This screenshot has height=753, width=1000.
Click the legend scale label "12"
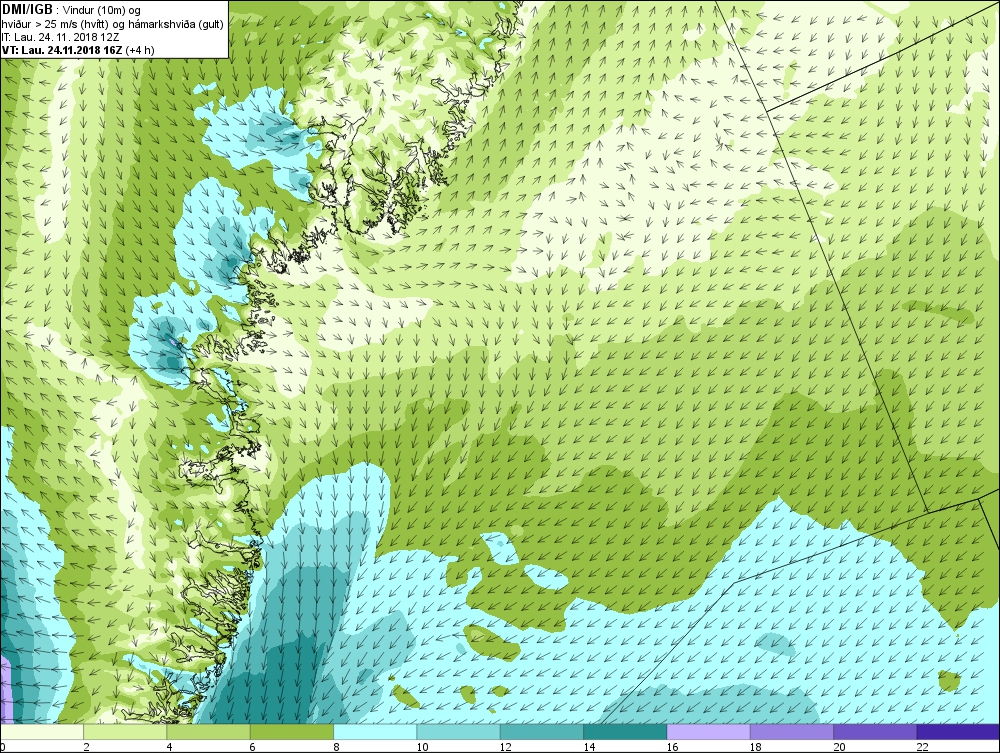[x=506, y=747]
